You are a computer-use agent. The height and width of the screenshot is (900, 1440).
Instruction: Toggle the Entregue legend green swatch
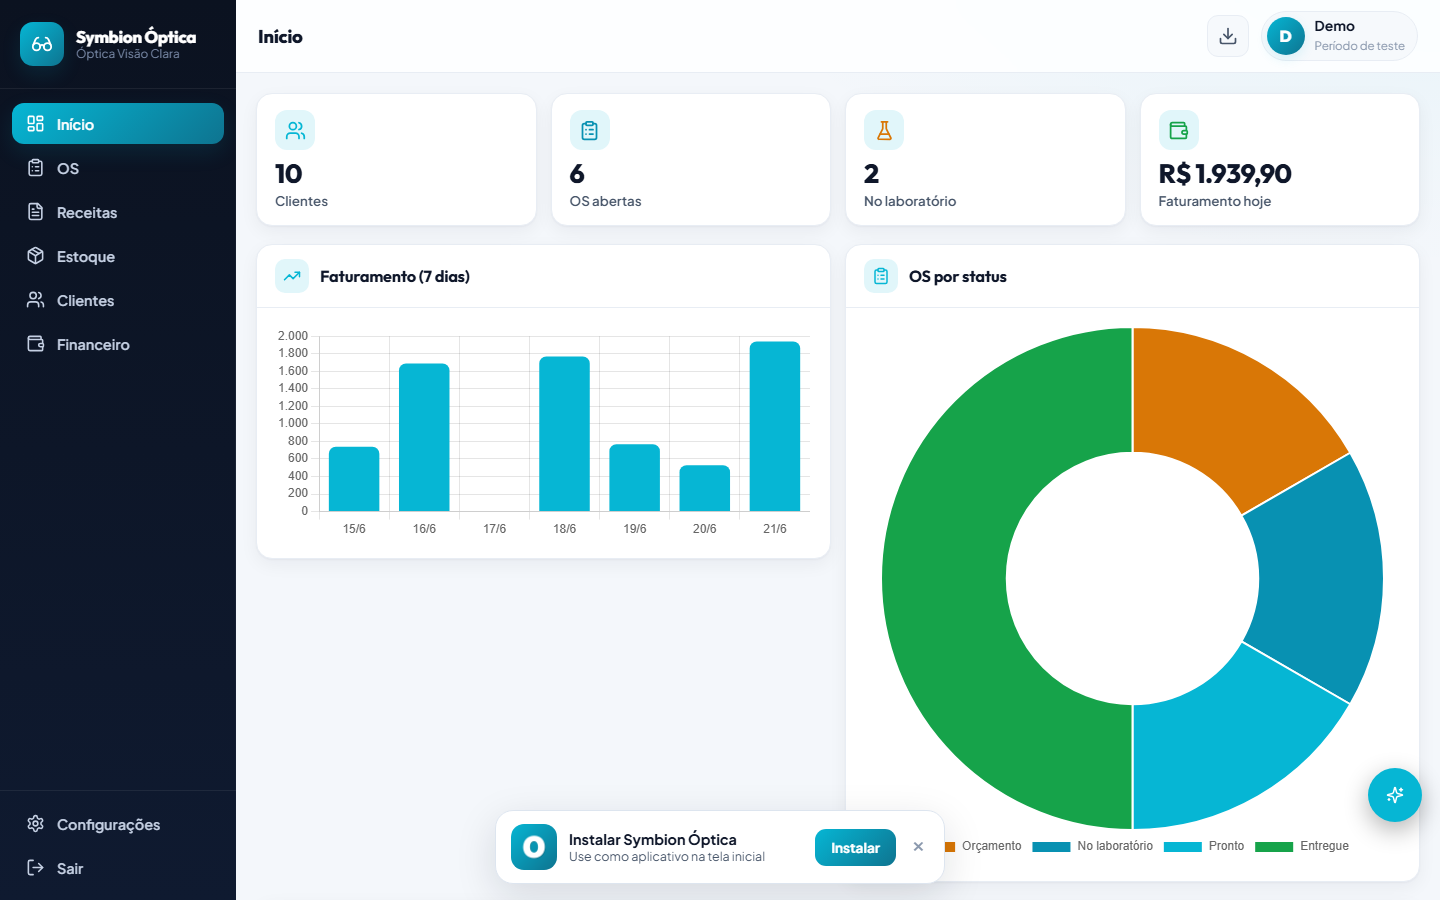click(x=1274, y=847)
